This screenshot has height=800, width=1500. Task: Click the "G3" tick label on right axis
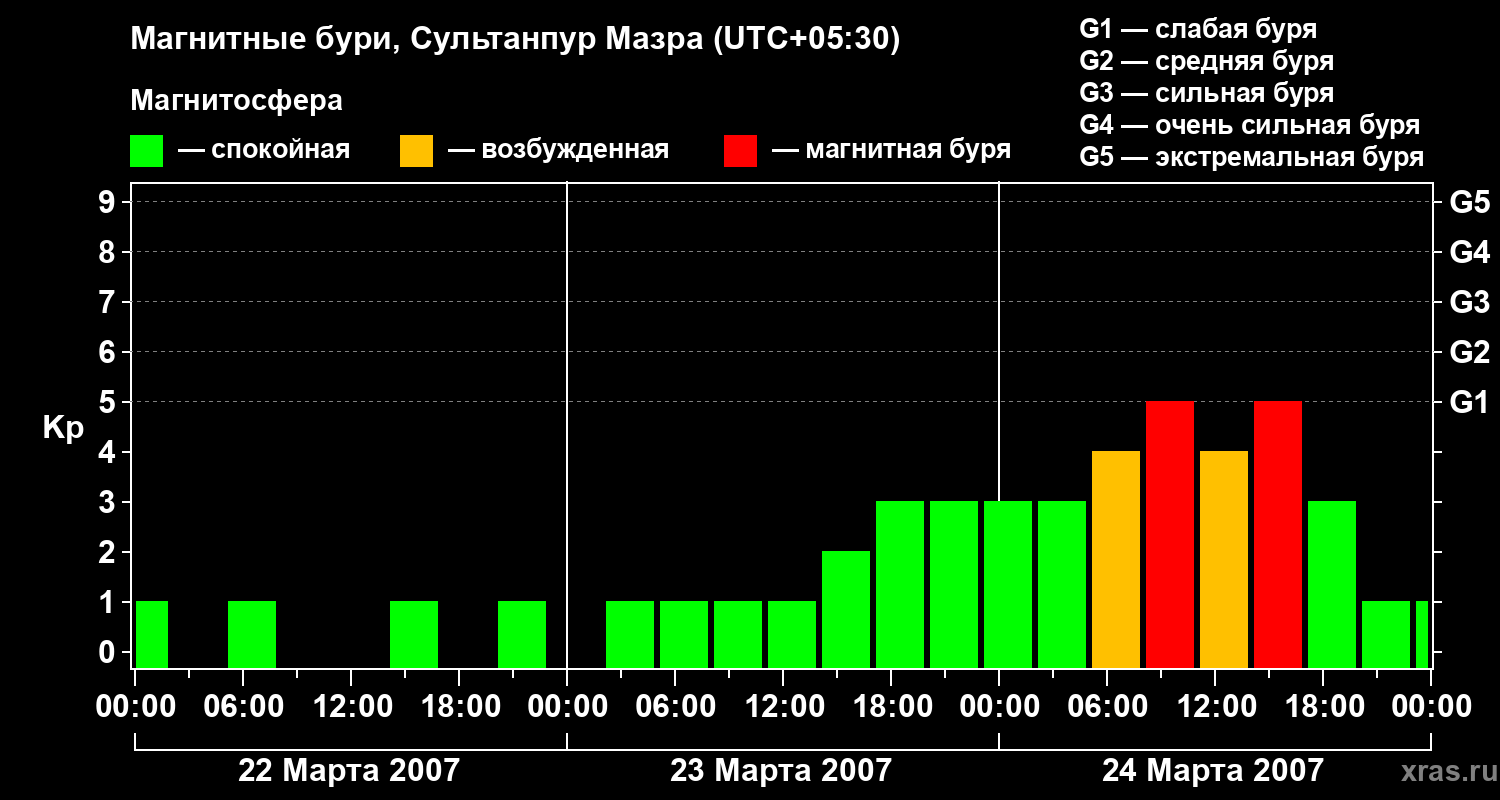tap(1470, 302)
